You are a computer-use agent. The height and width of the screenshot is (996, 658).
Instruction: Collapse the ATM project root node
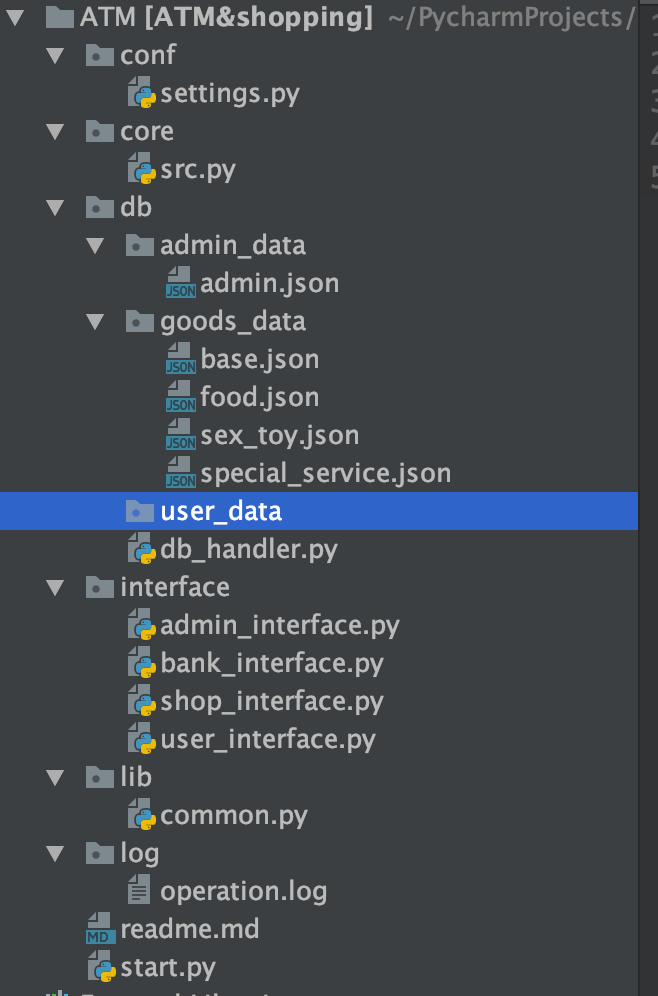coord(13,17)
